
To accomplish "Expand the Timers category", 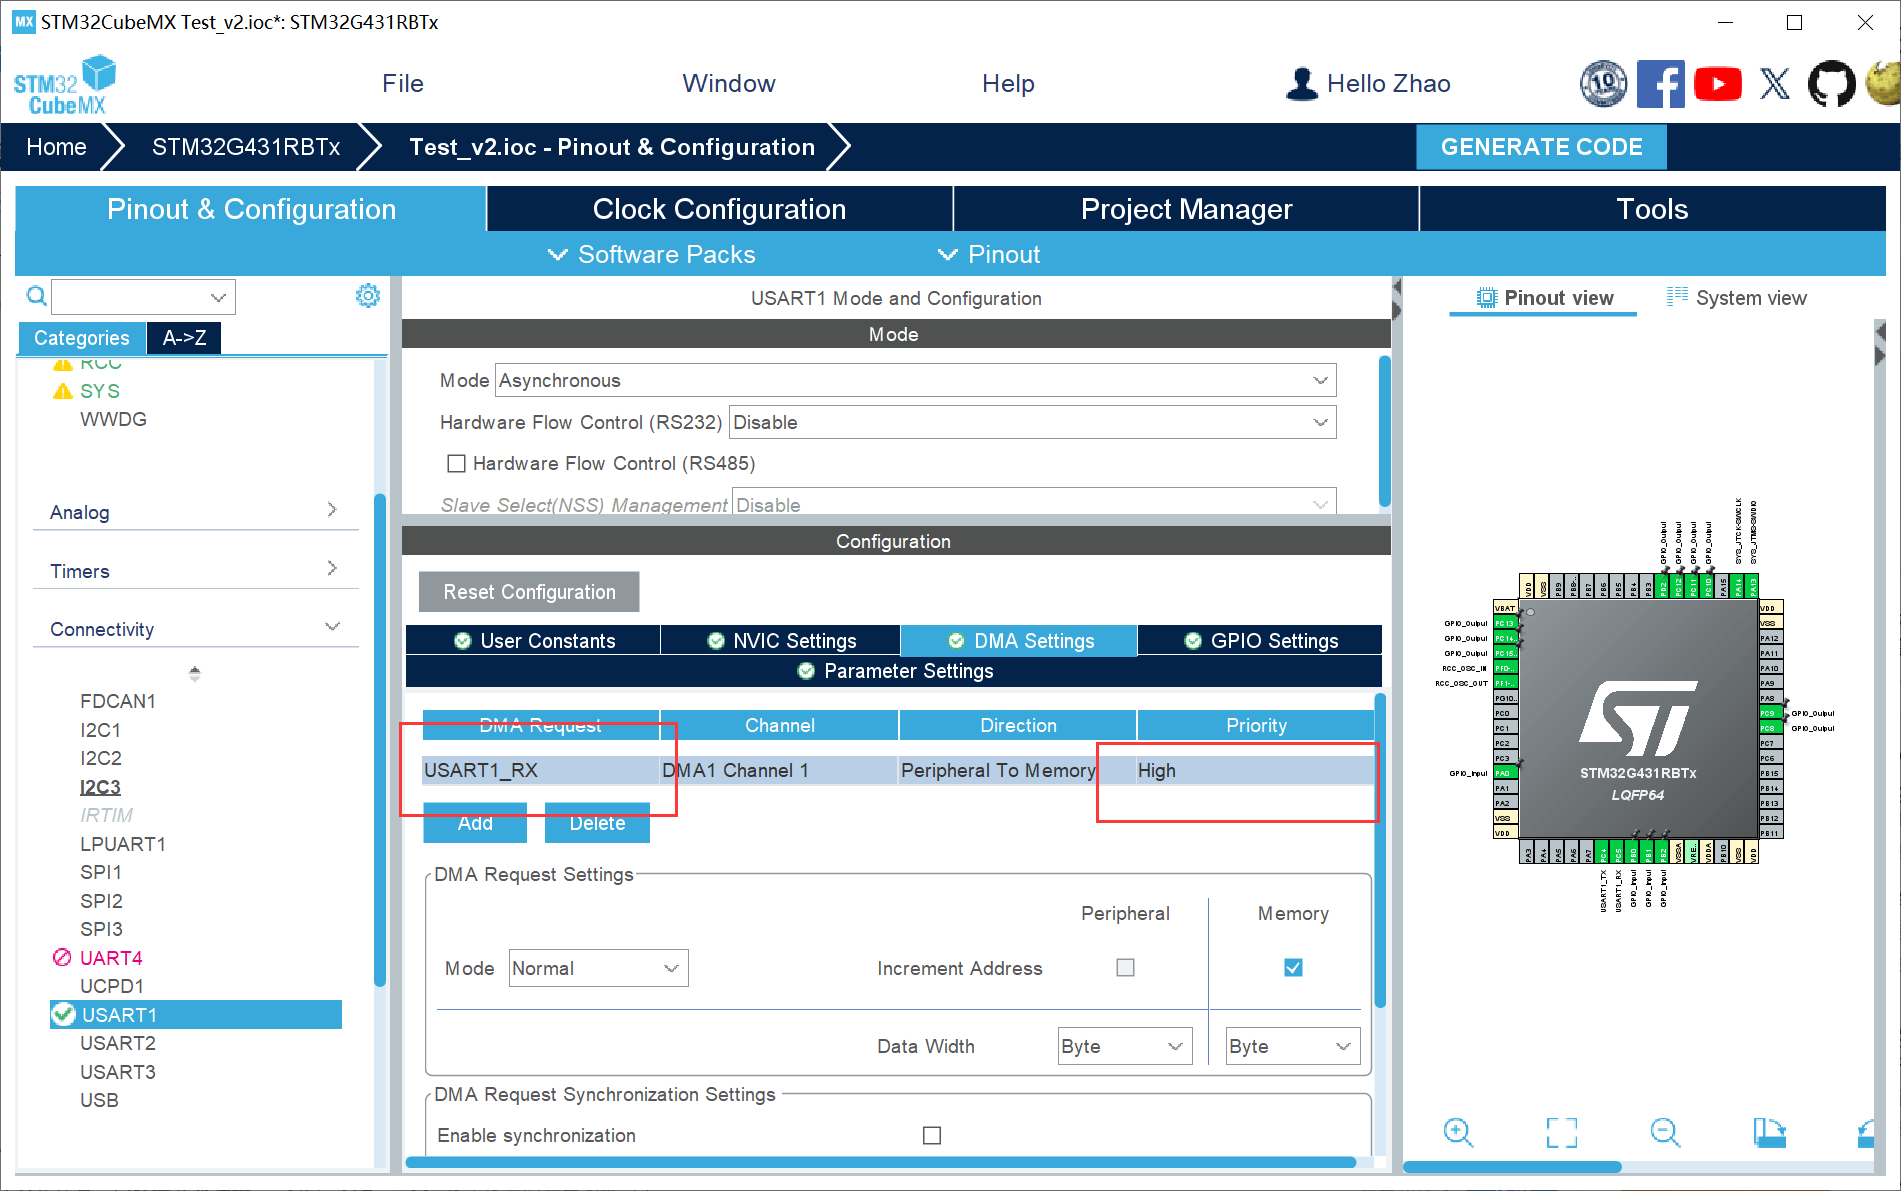I will click(x=195, y=571).
